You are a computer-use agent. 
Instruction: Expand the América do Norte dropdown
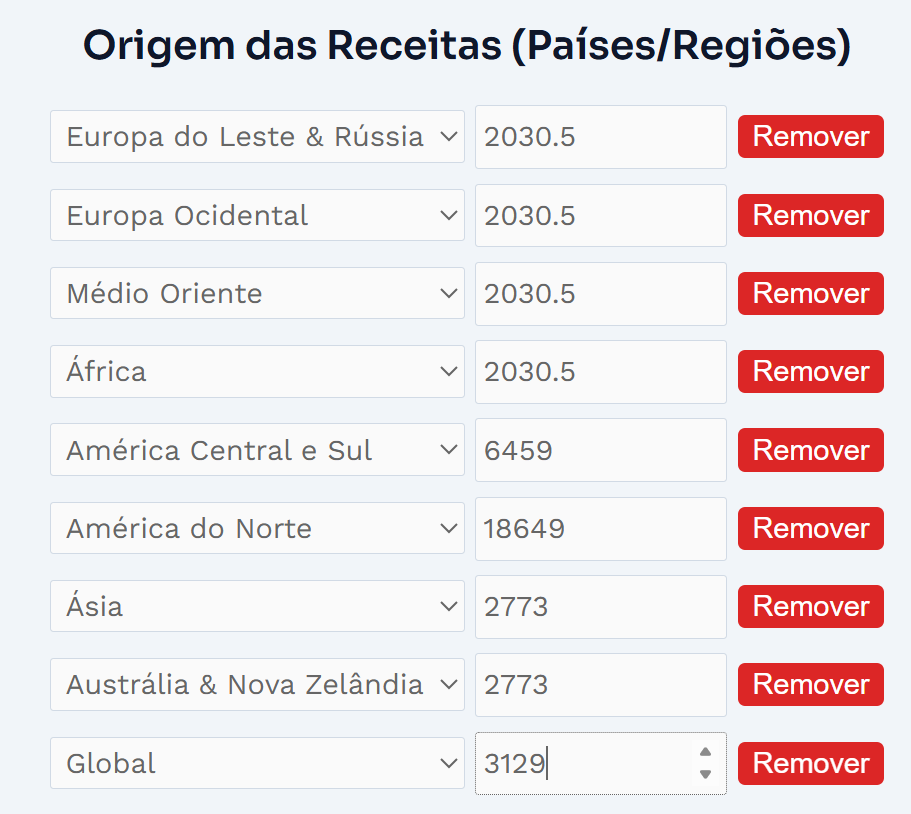click(257, 528)
